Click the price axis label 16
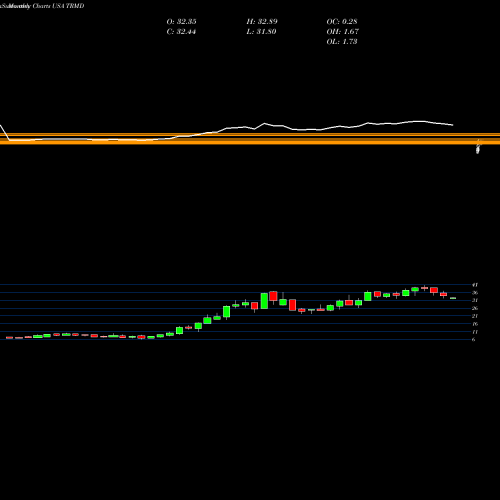This screenshot has height=500, width=500. 475,324
